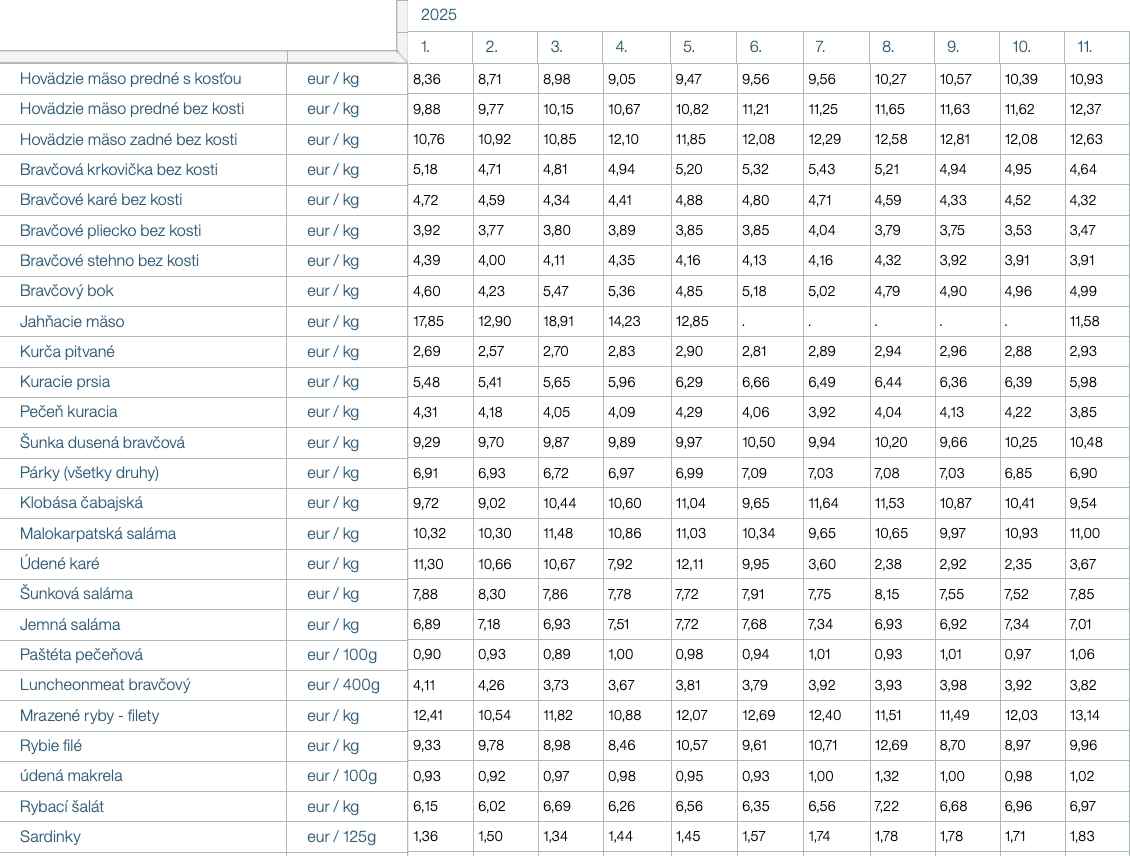Click the Kuracie prsia row label
This screenshot has width=1130, height=856.
(65, 382)
